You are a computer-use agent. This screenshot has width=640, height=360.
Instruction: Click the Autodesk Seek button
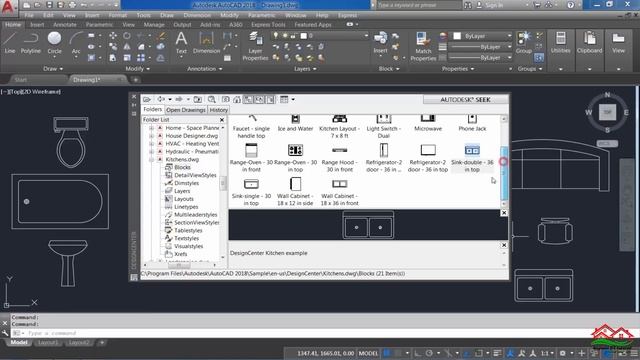click(465, 100)
